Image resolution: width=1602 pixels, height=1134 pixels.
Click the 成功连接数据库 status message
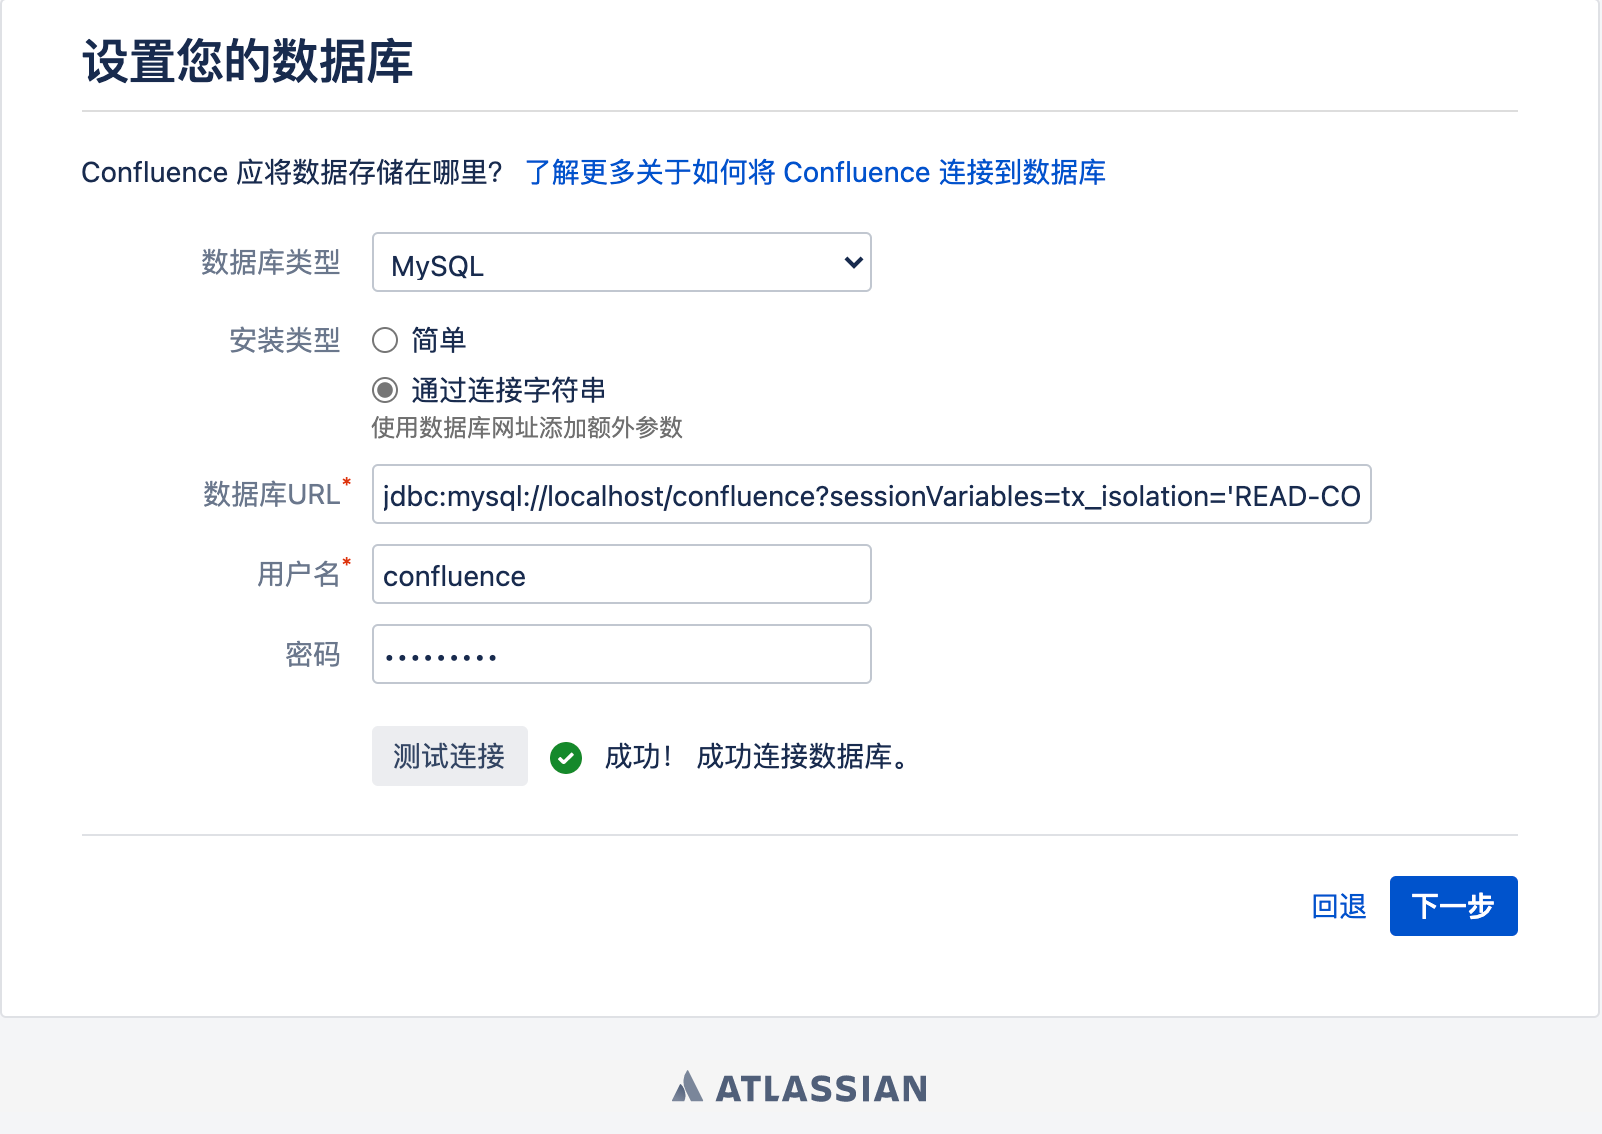[802, 757]
